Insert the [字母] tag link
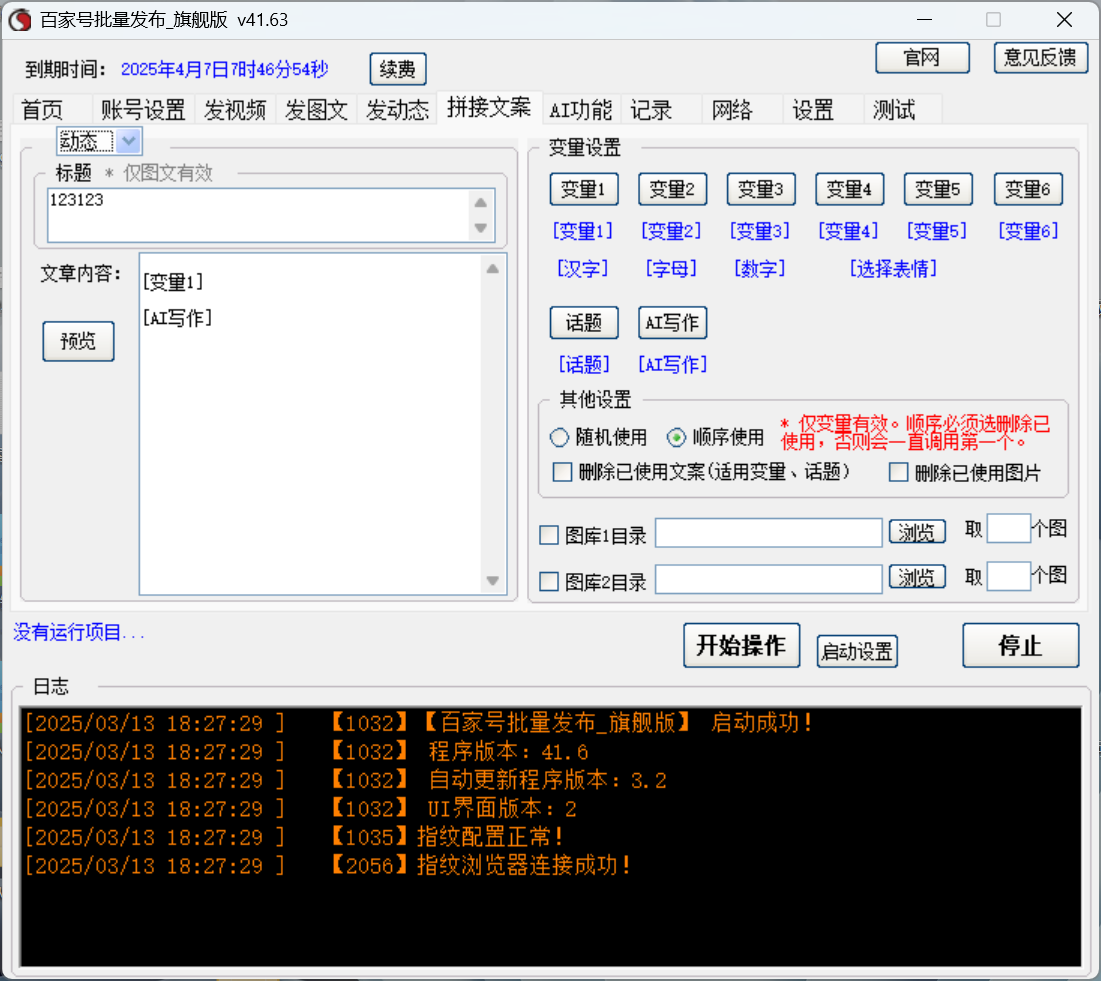Screen dimensions: 1101x981 (x=671, y=268)
